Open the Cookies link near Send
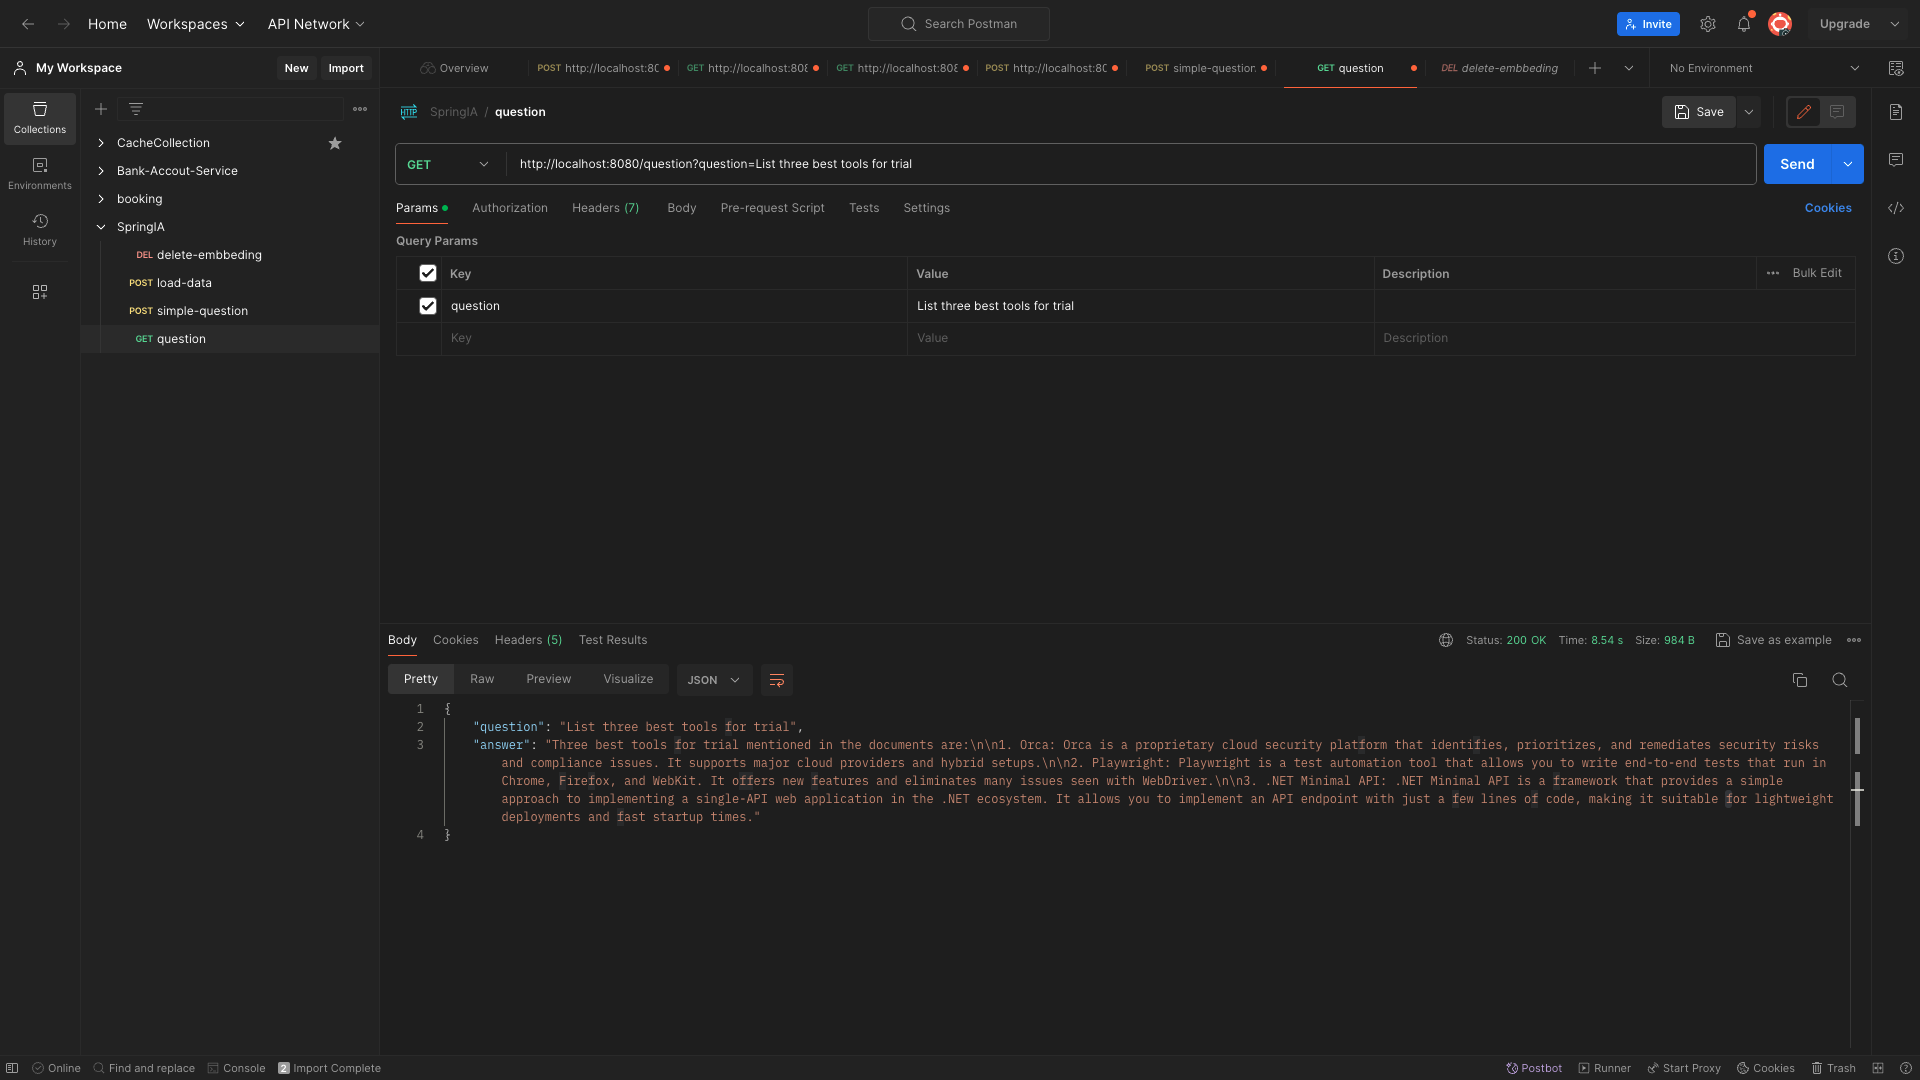This screenshot has width=1920, height=1080. click(x=1828, y=208)
